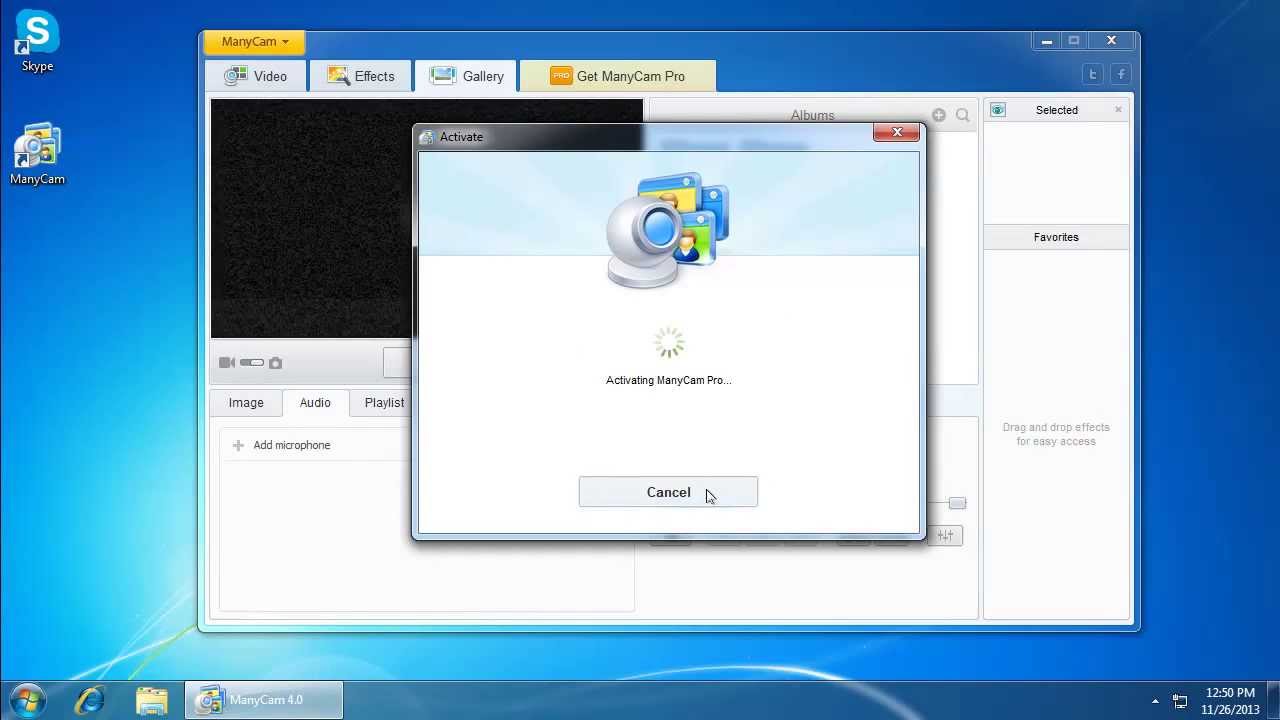Minimize the ManyCam window
Viewport: 1280px width, 720px height.
coord(1046,41)
